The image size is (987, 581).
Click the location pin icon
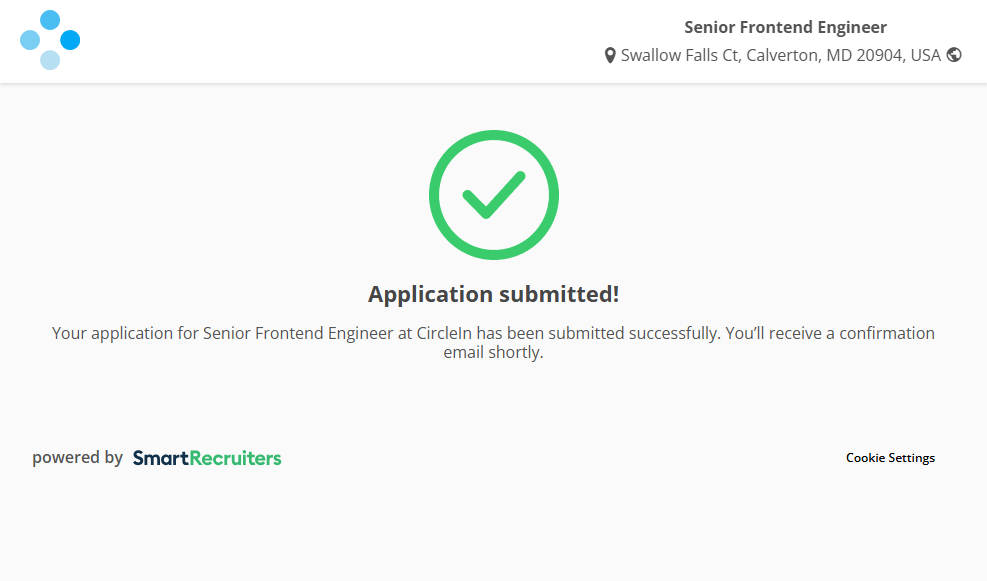[610, 56]
